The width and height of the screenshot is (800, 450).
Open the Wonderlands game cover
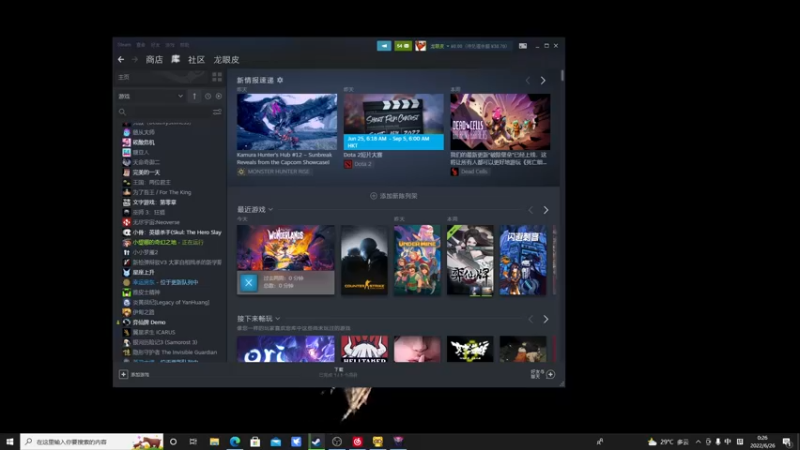[x=286, y=248]
